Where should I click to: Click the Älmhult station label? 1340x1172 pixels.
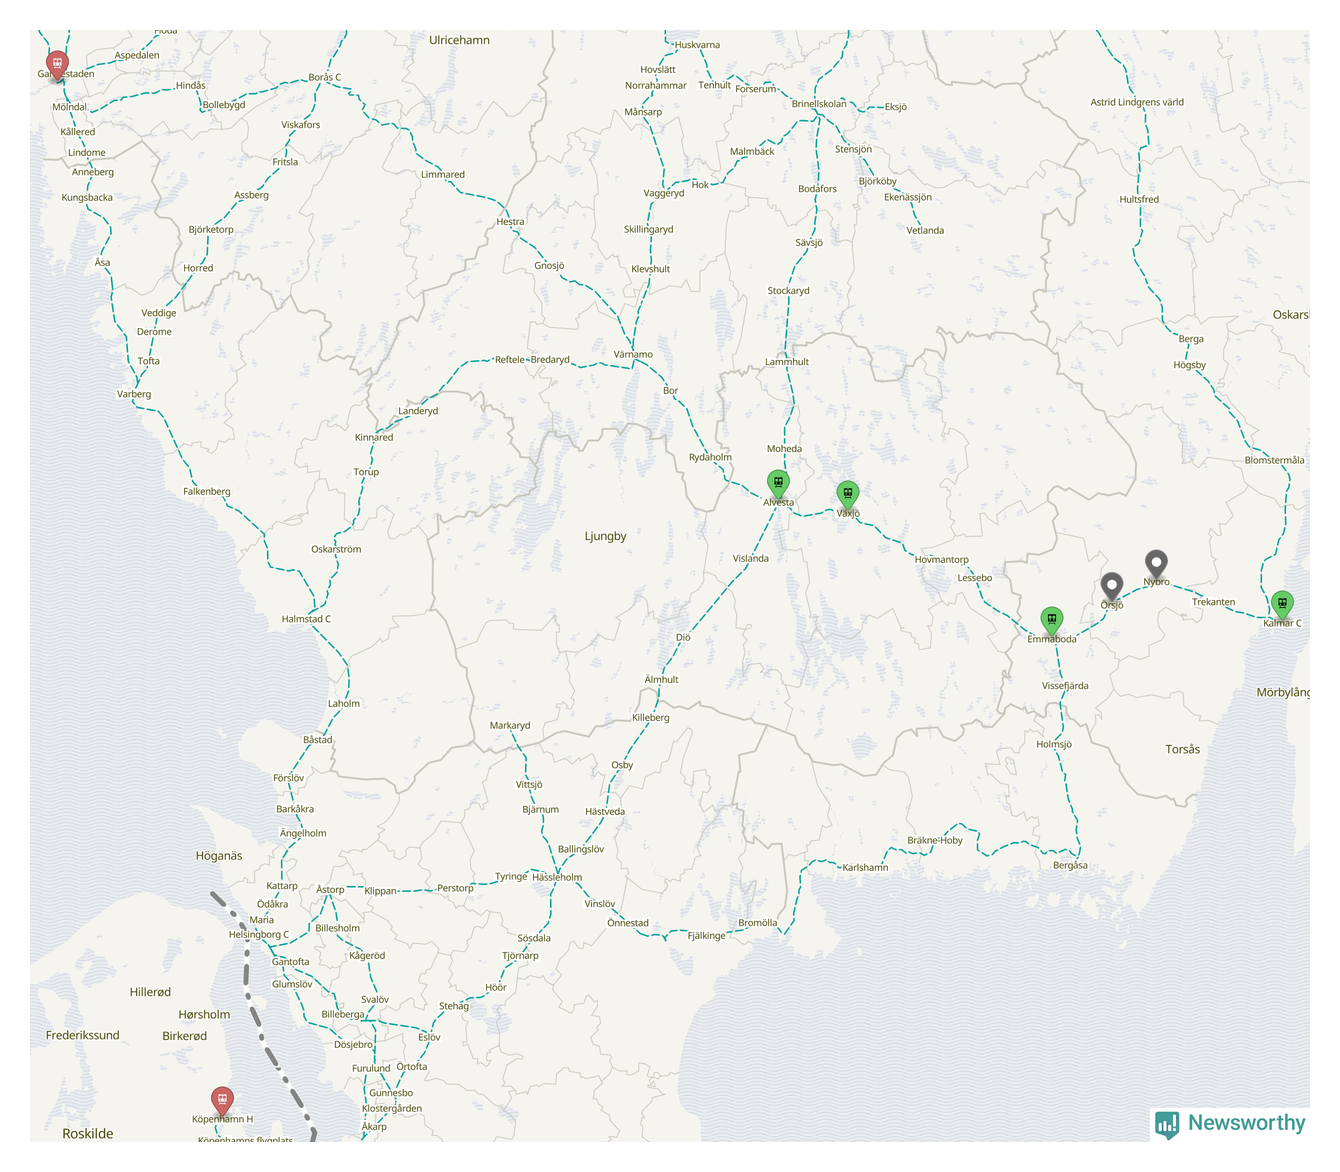point(661,679)
